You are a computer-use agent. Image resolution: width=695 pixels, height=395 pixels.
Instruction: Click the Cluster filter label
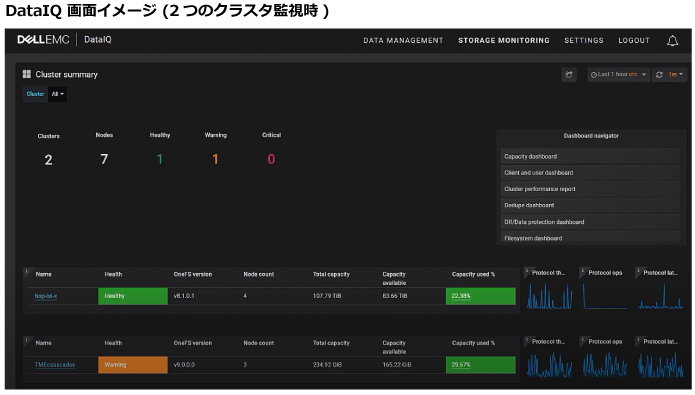pyautogui.click(x=35, y=94)
